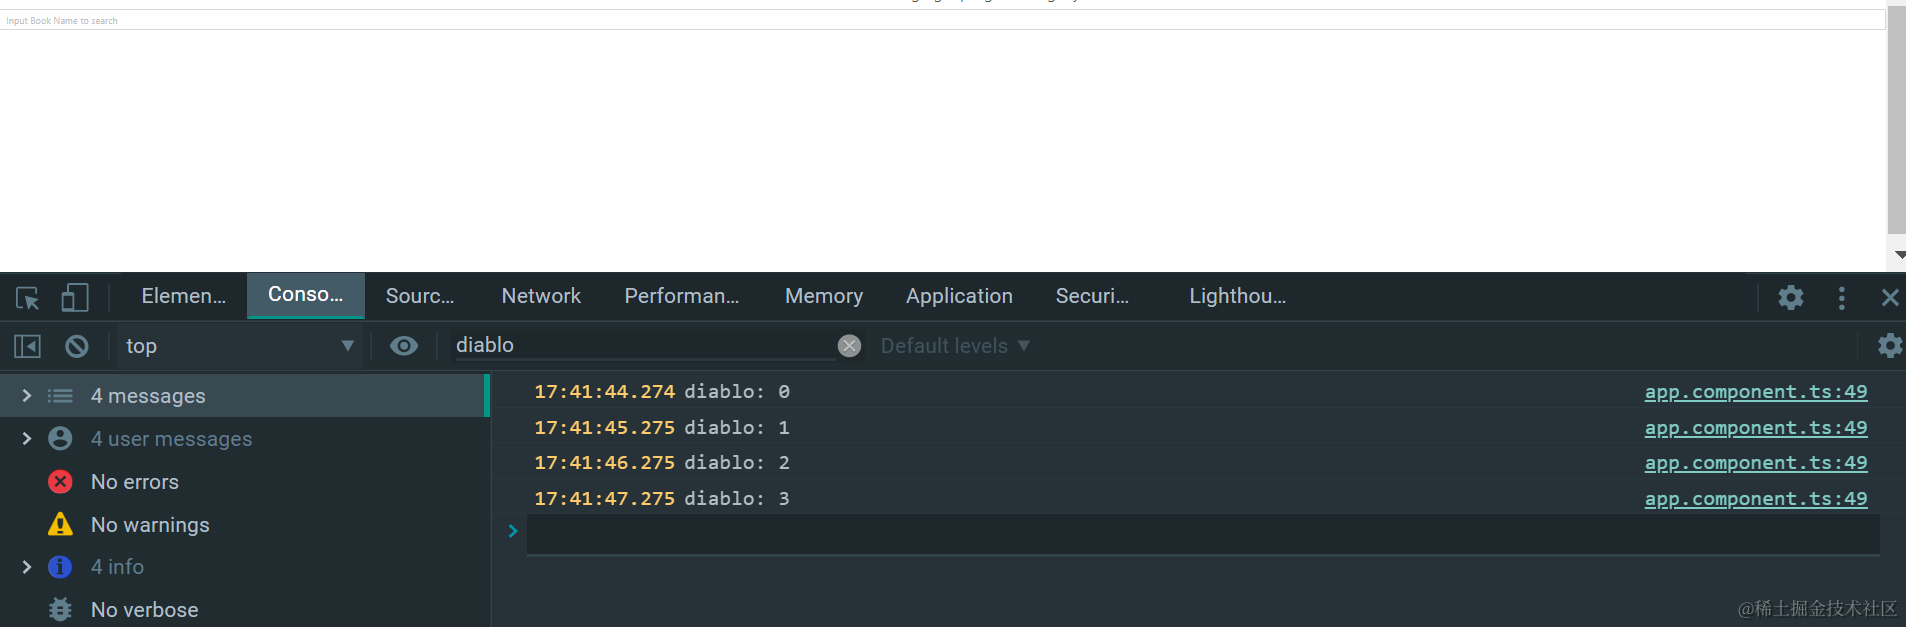Clear the diablo filter text

point(849,346)
